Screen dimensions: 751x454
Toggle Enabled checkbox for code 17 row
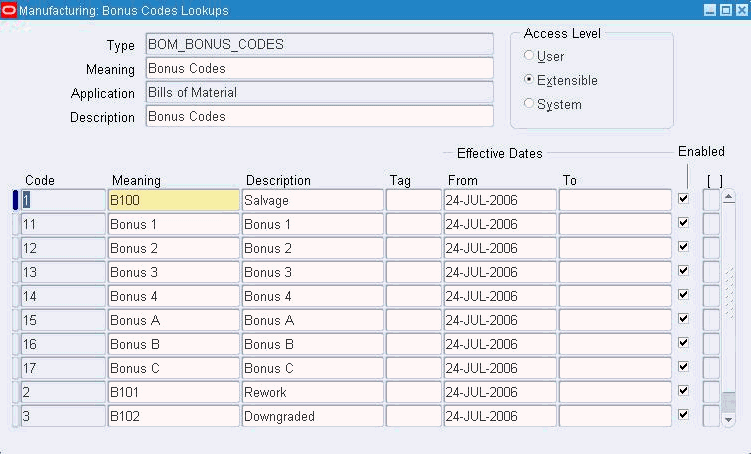683,366
